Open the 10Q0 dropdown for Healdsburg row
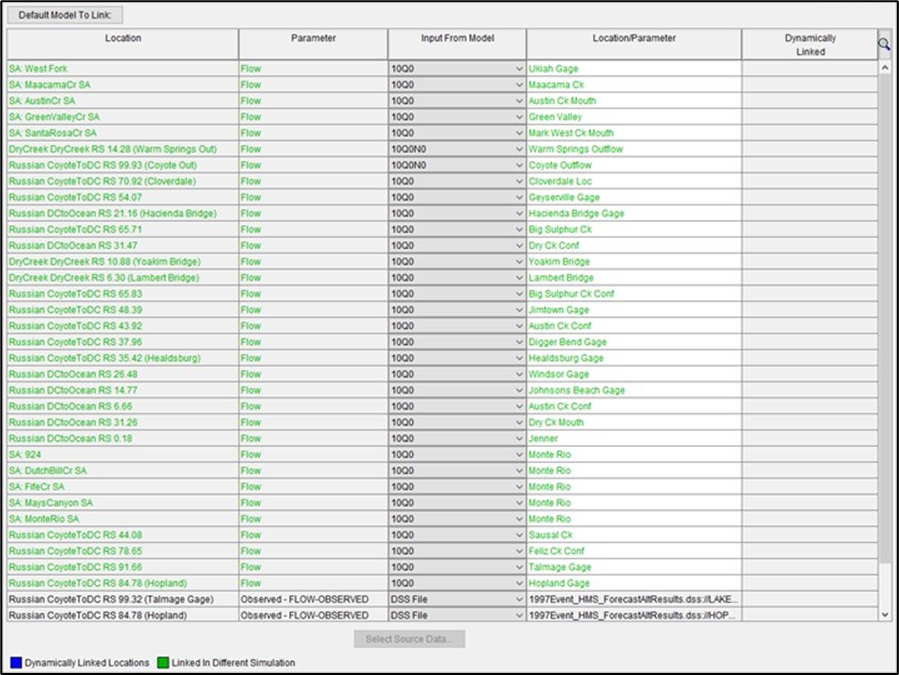Screen dimensions: 899x675 tap(517, 358)
